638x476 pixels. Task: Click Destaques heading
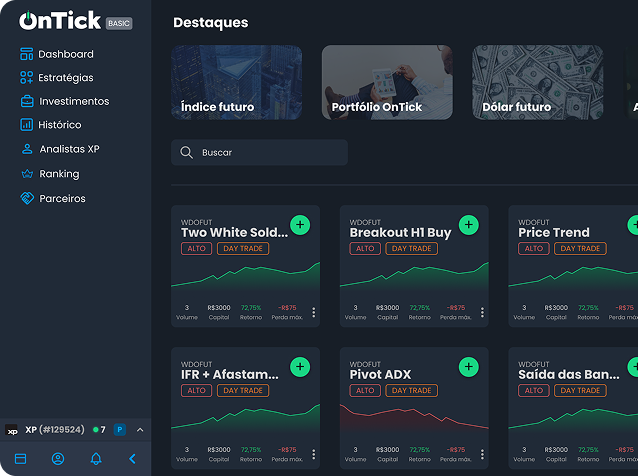coord(211,23)
